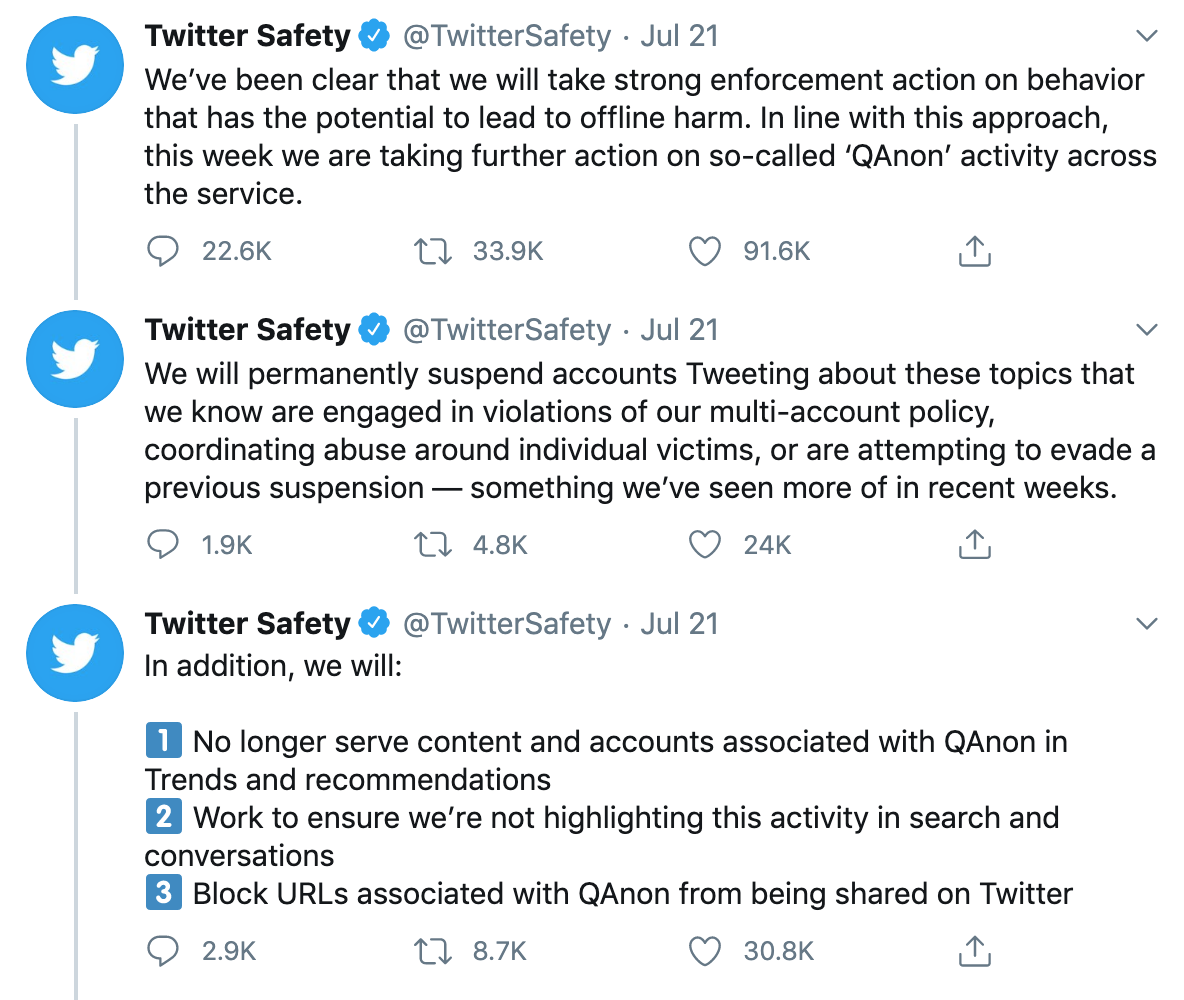Click the verified badge on the first tweet
This screenshot has width=1184, height=1000.
tap(374, 34)
